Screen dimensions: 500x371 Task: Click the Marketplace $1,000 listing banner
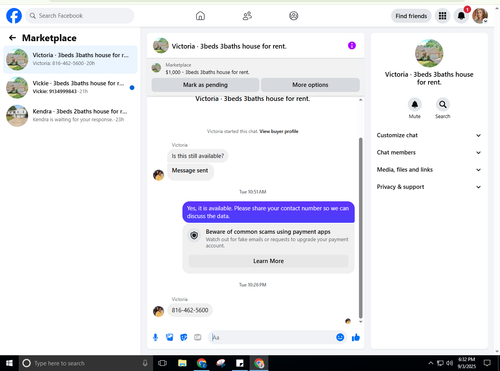256,68
